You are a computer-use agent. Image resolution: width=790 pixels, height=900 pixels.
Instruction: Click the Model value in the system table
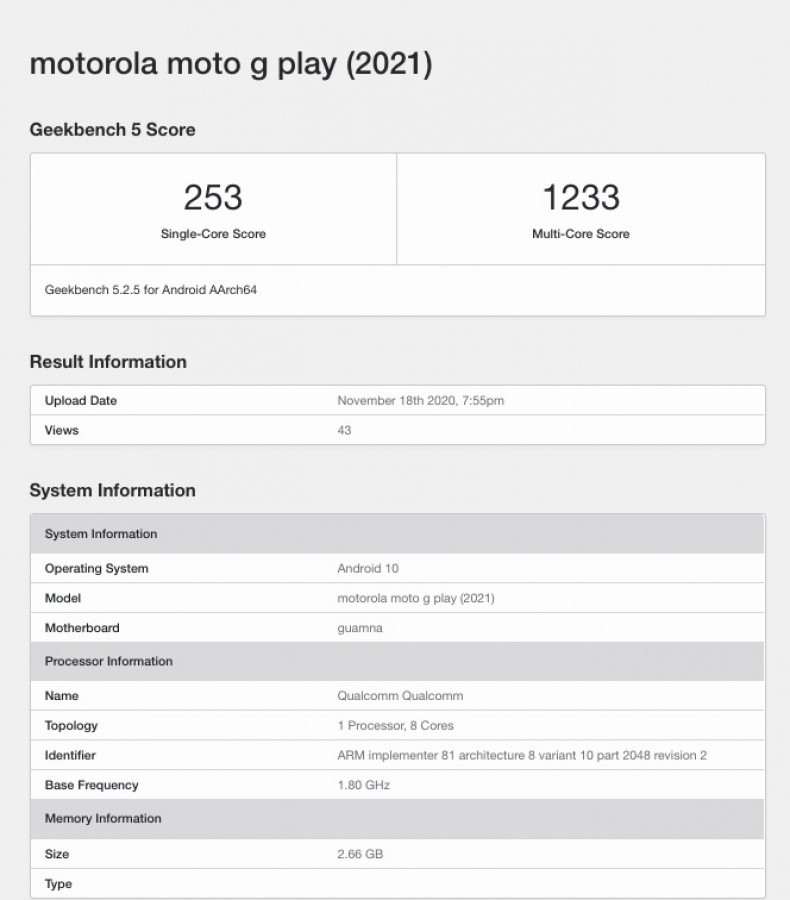point(416,598)
